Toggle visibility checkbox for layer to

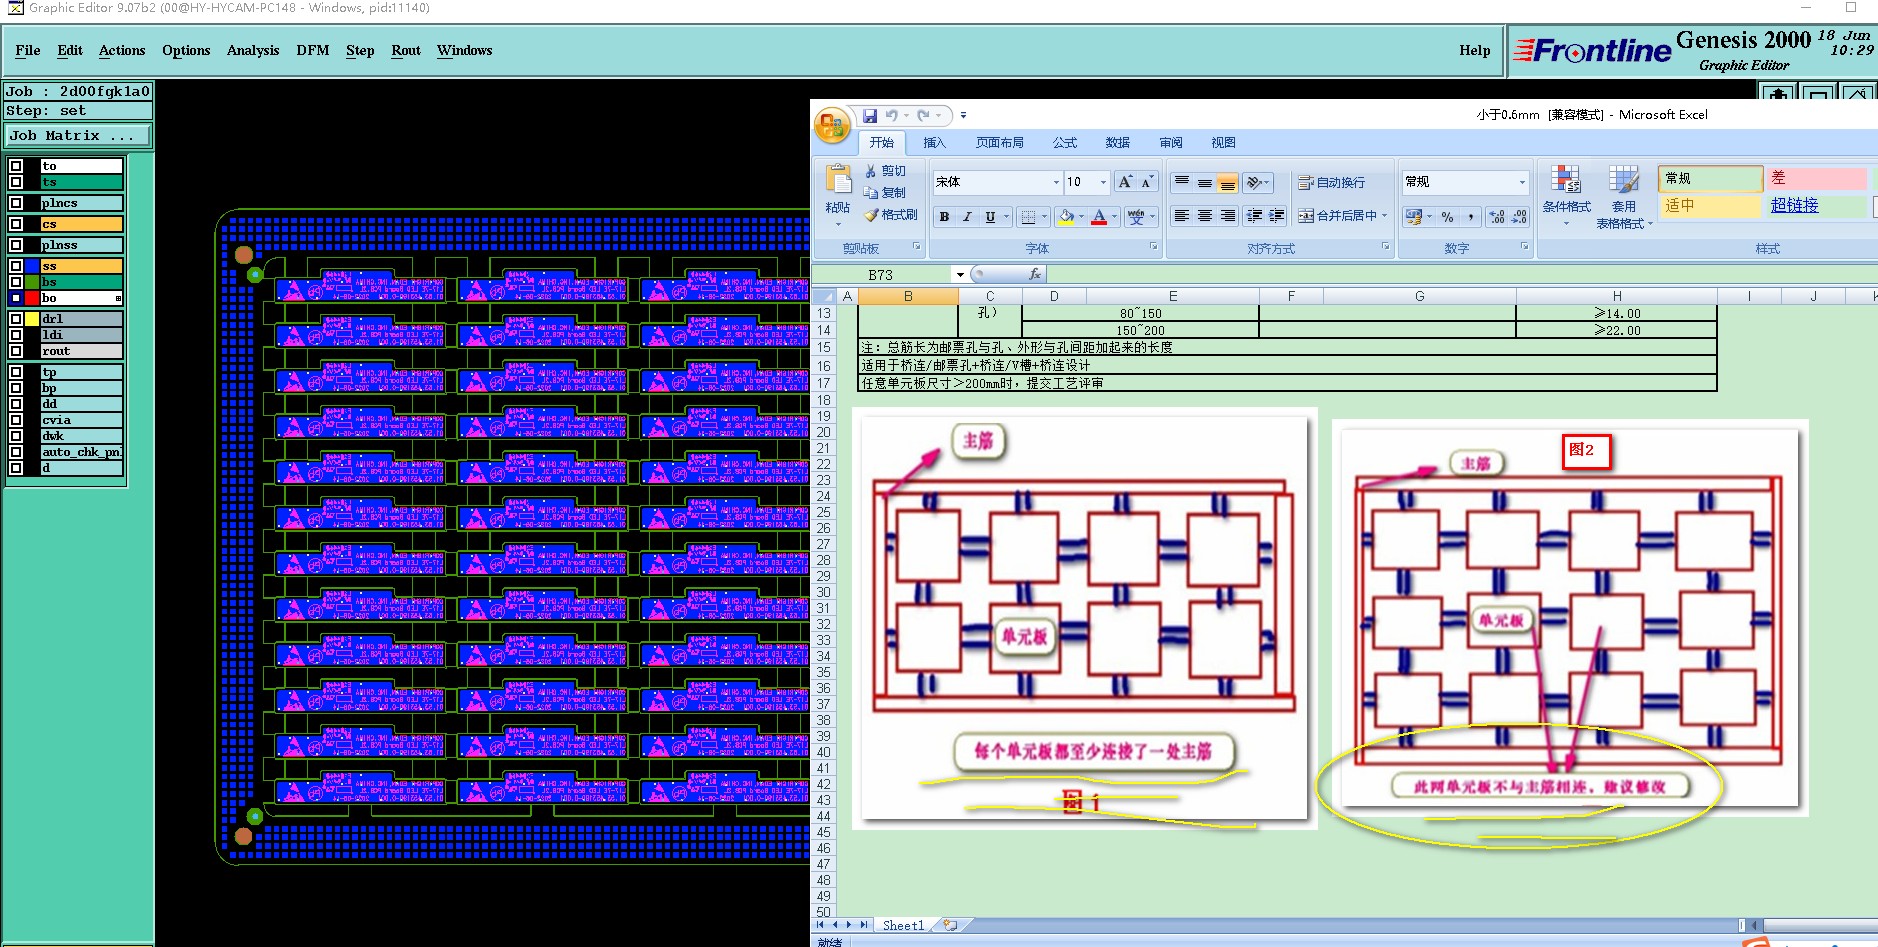(16, 166)
